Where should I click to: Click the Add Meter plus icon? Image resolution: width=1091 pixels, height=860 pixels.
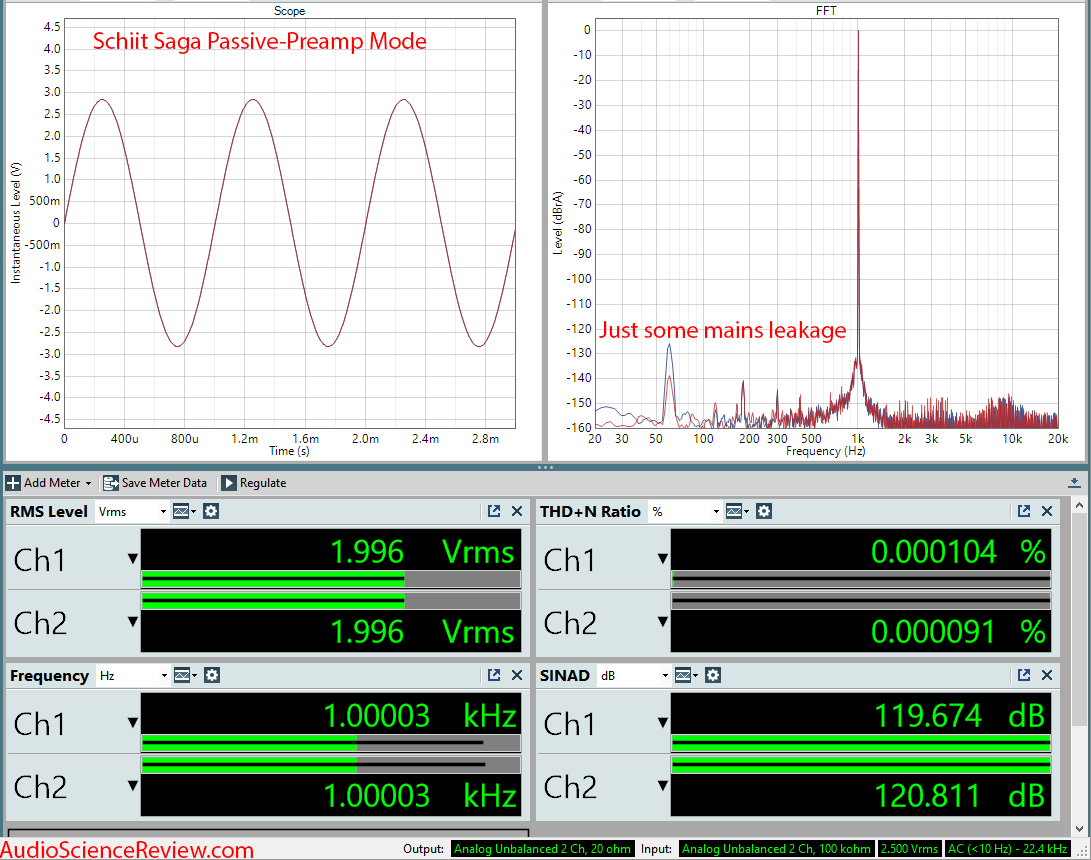tap(13, 483)
